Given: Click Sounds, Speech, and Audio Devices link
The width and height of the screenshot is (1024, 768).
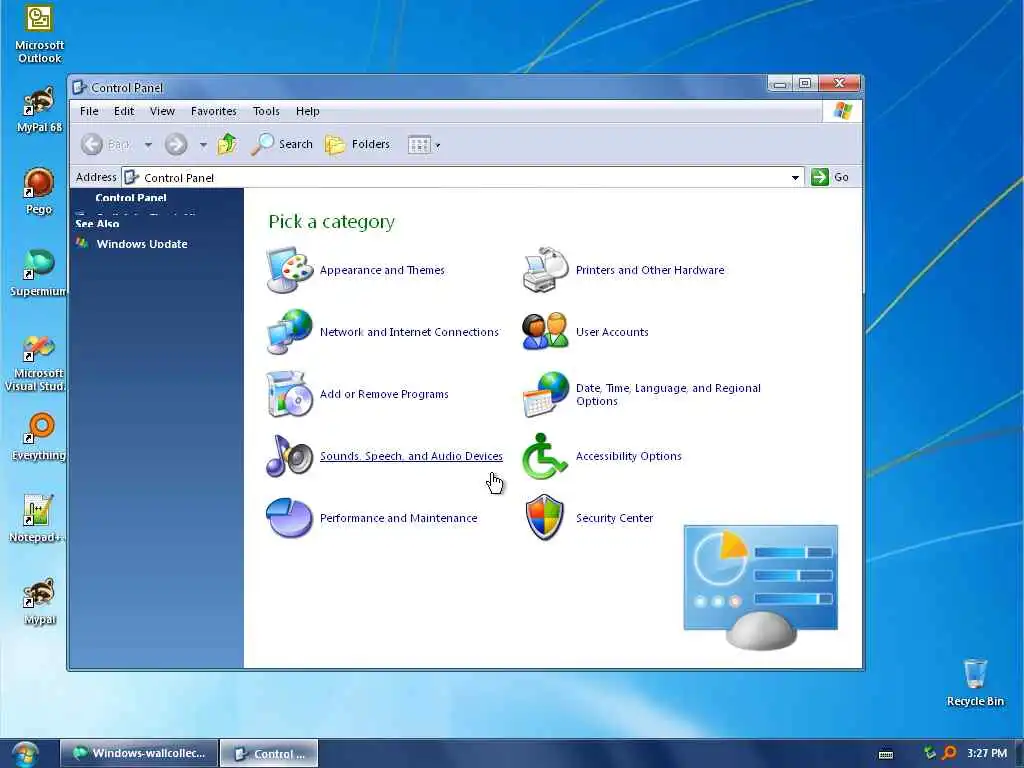Looking at the screenshot, I should tap(411, 456).
